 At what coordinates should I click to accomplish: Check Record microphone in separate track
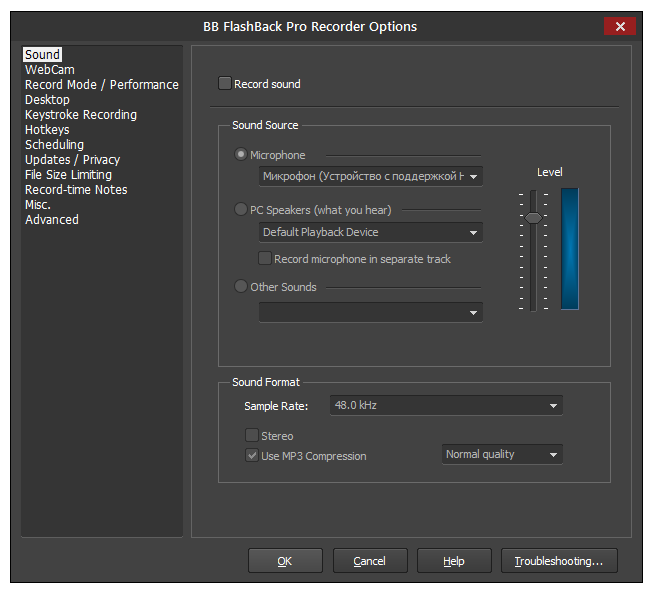[265, 259]
